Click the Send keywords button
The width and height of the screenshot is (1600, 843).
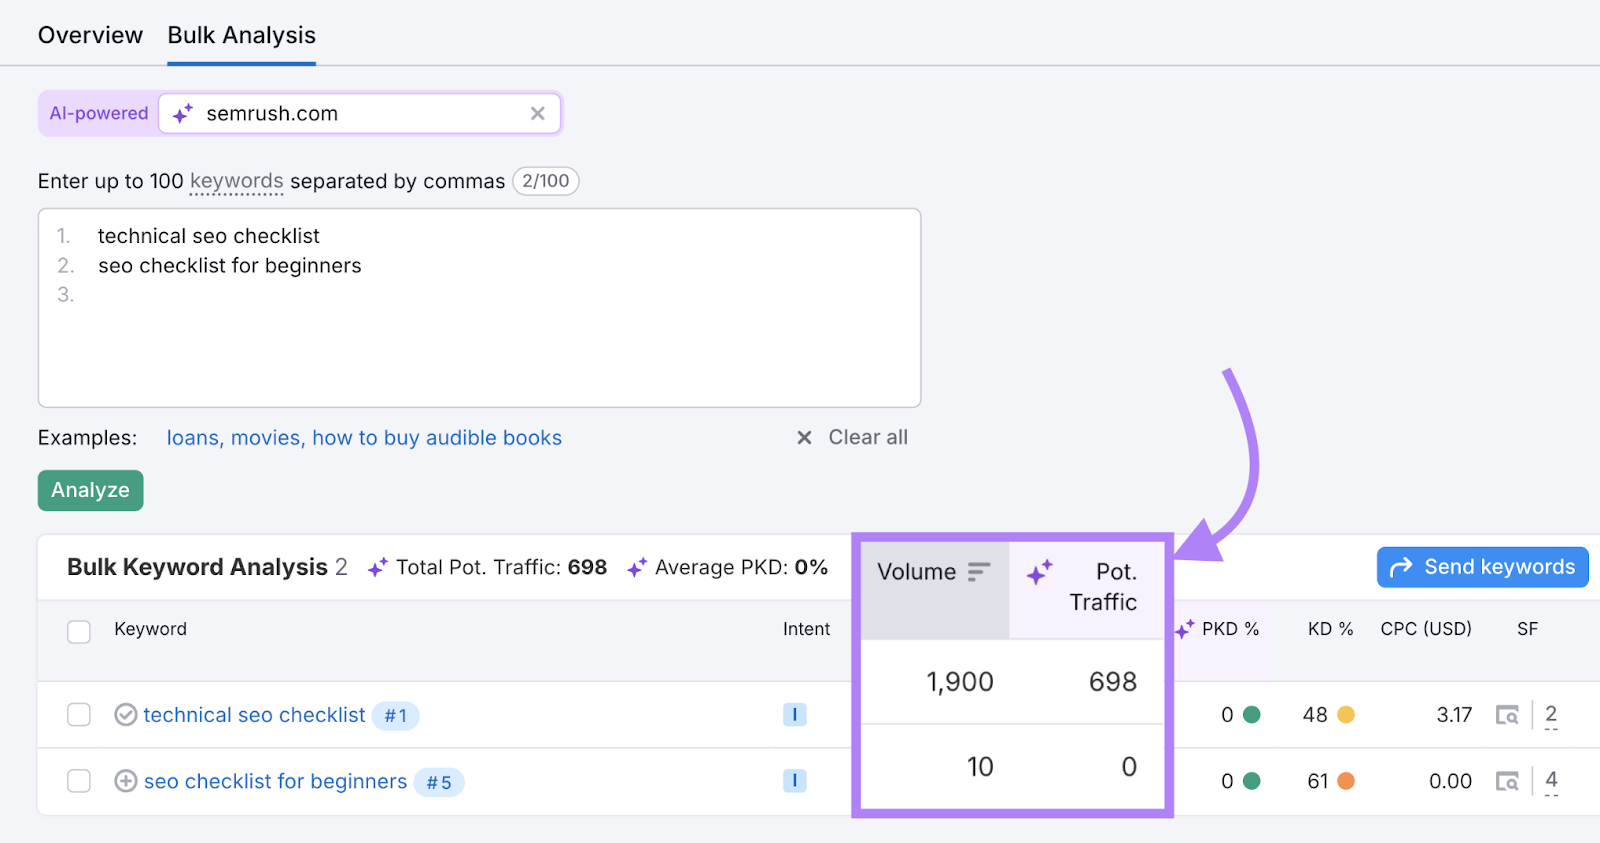[x=1482, y=567]
